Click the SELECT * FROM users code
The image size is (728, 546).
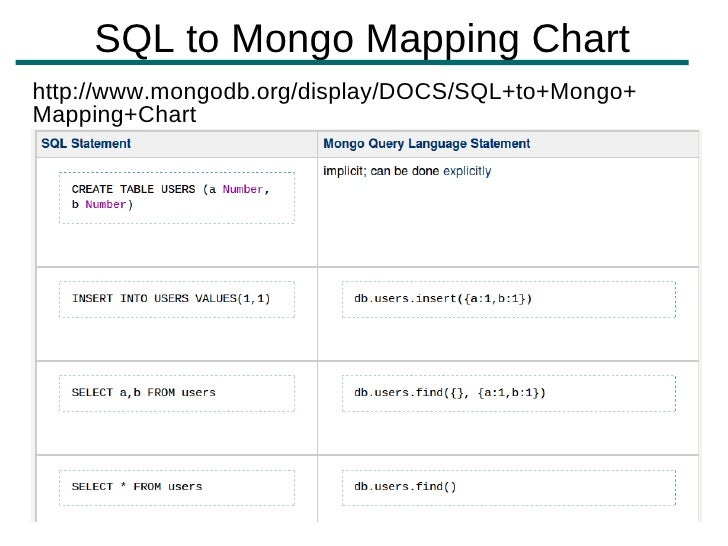click(137, 487)
